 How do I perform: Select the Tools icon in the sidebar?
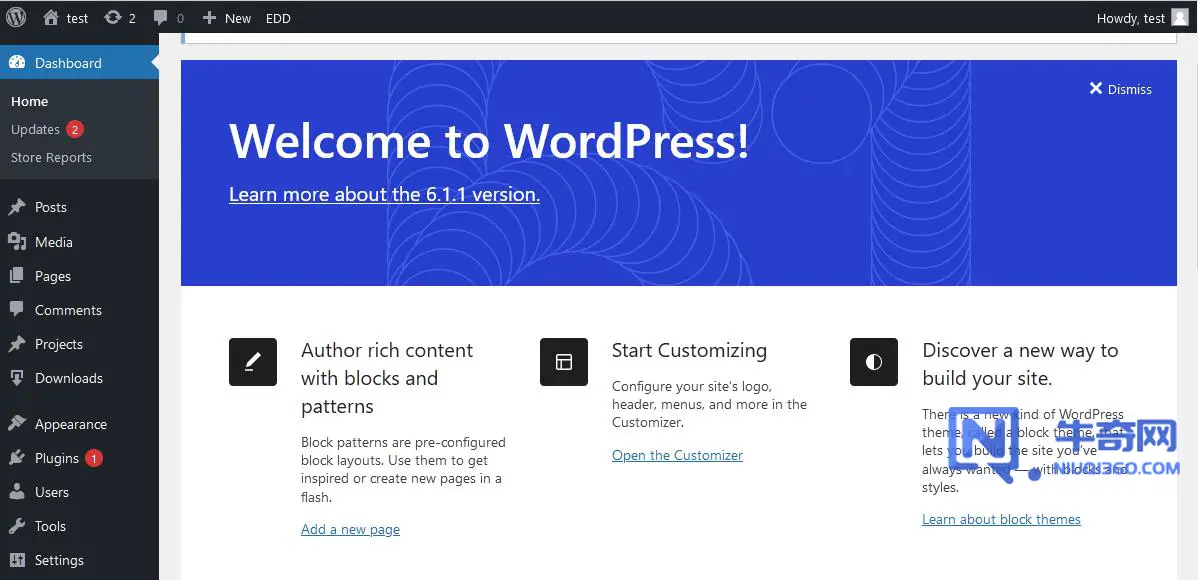point(16,526)
